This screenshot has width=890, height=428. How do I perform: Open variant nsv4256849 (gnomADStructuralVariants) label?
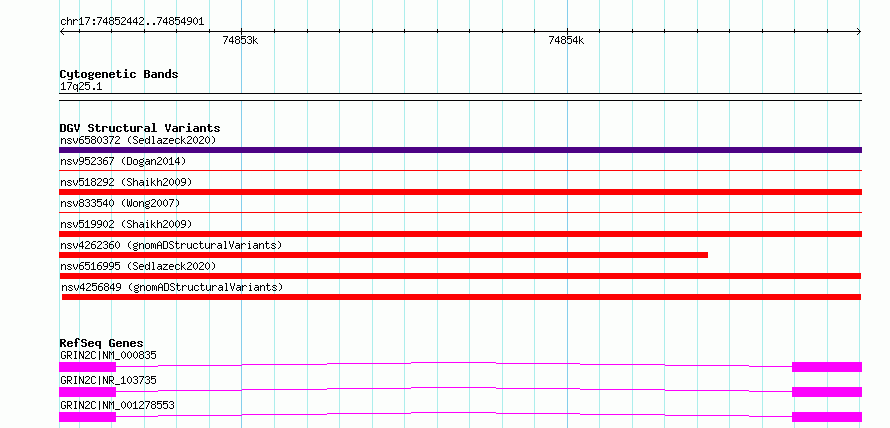[172, 287]
